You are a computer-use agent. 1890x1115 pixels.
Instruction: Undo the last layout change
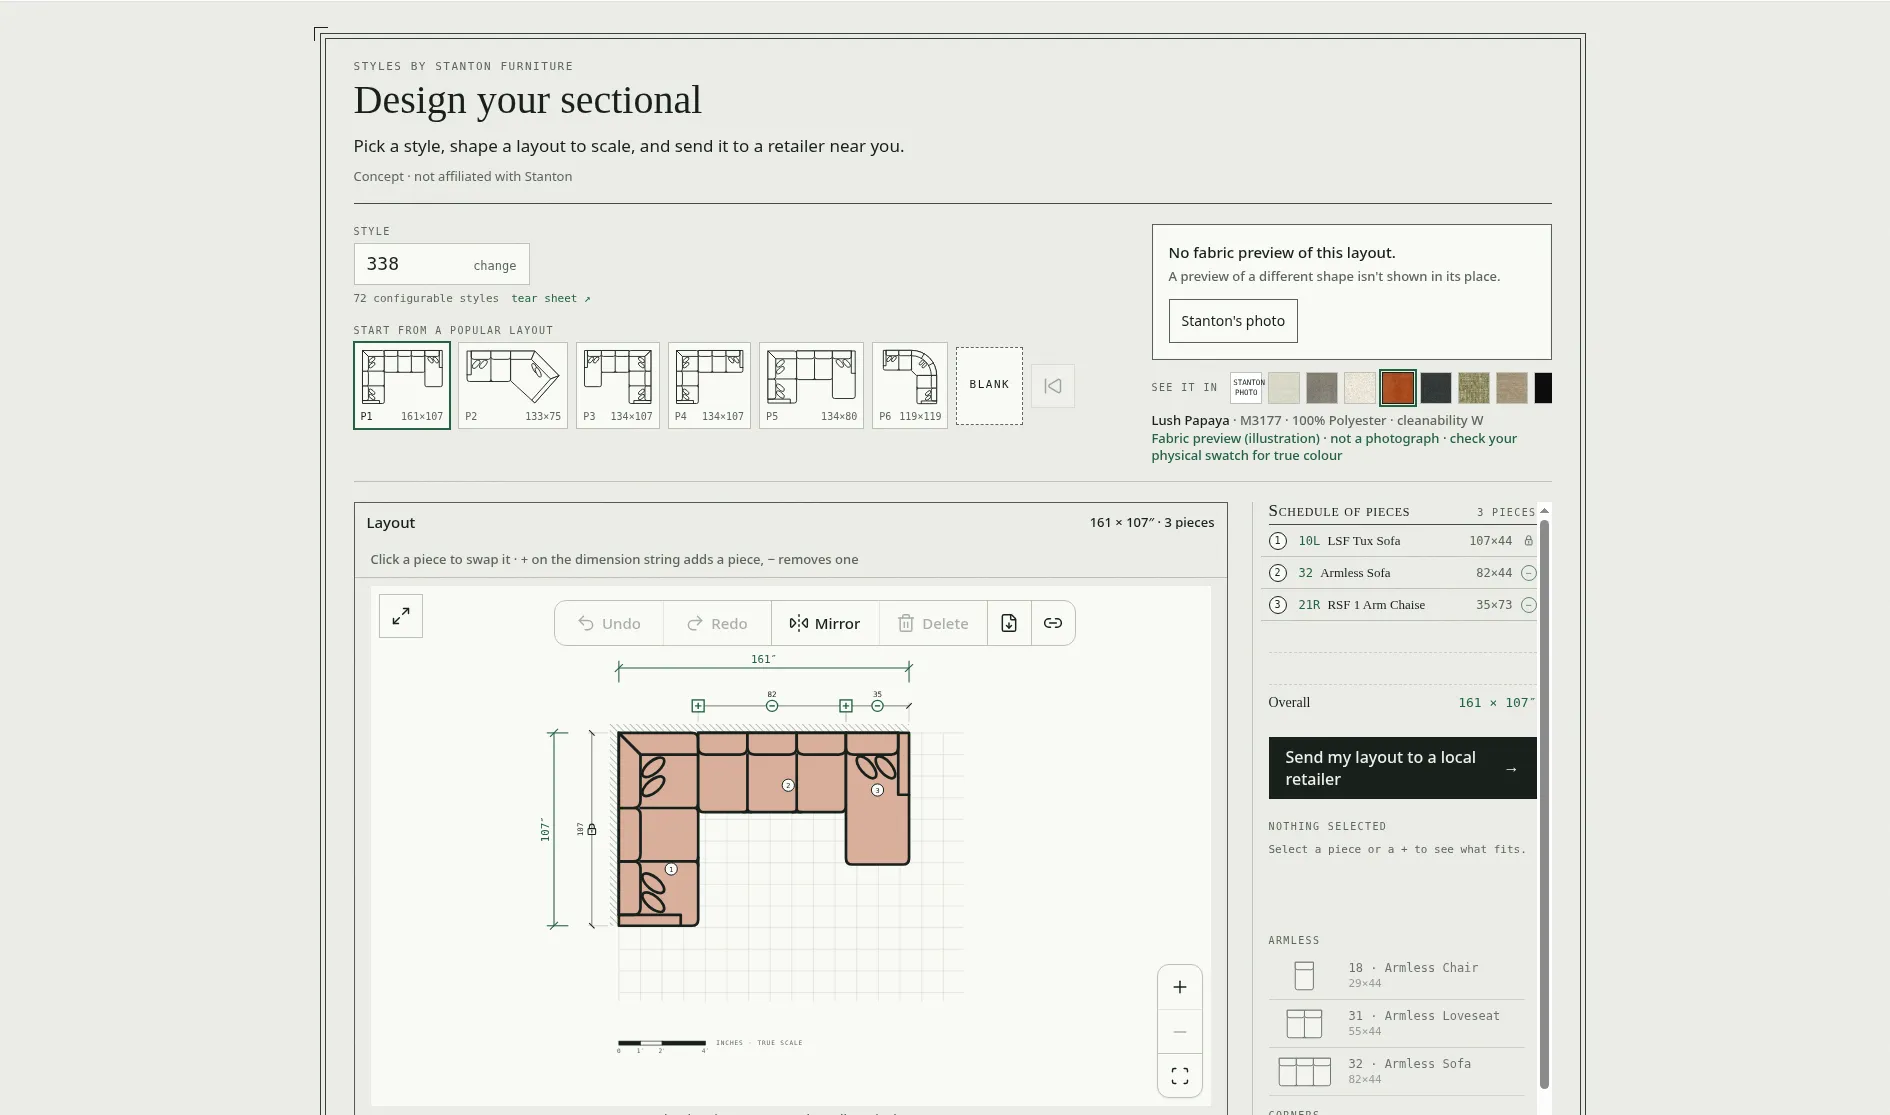coord(609,623)
